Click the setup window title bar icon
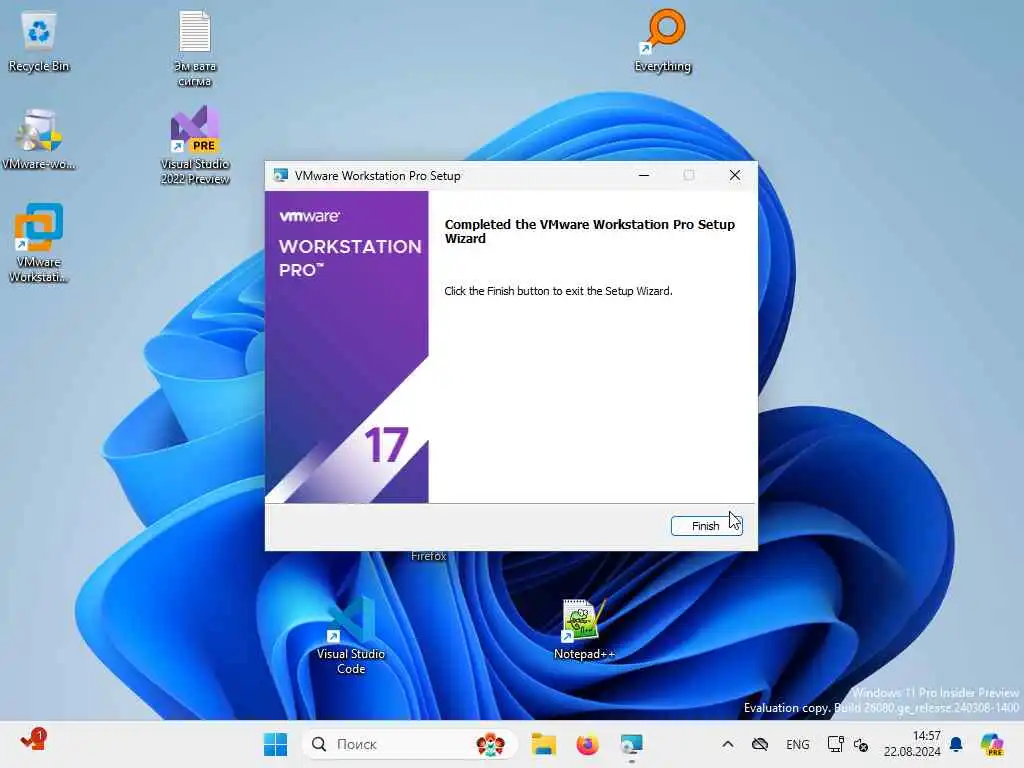The width and height of the screenshot is (1024, 768). (x=281, y=175)
